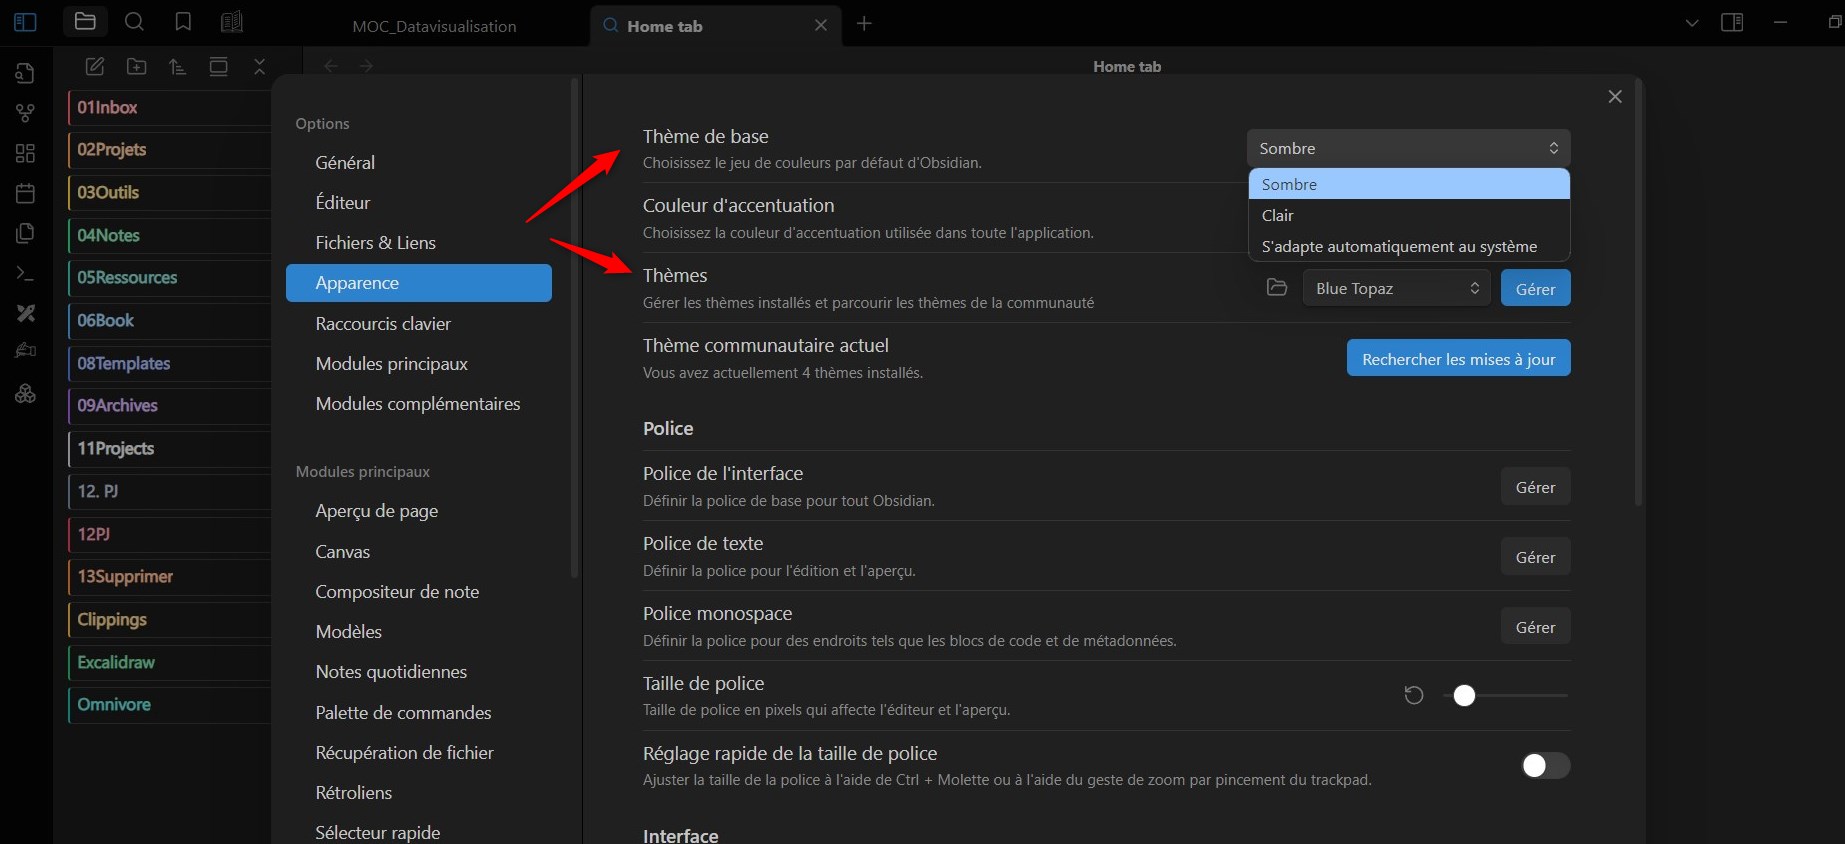Open the Blue Topaz theme dropdown

pos(1396,288)
